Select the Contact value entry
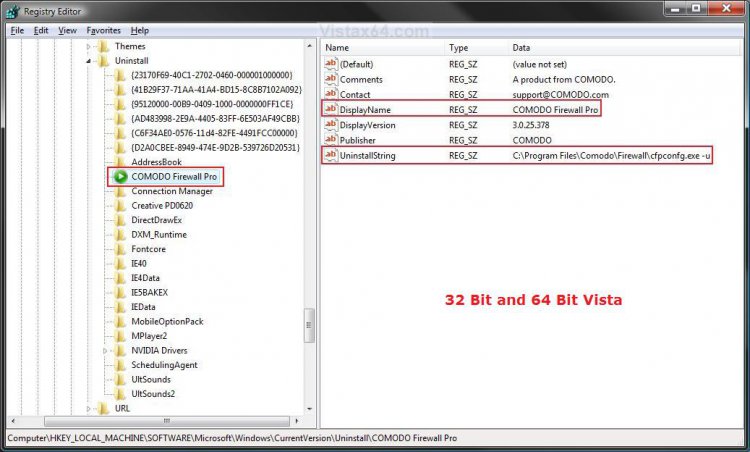 click(x=356, y=94)
